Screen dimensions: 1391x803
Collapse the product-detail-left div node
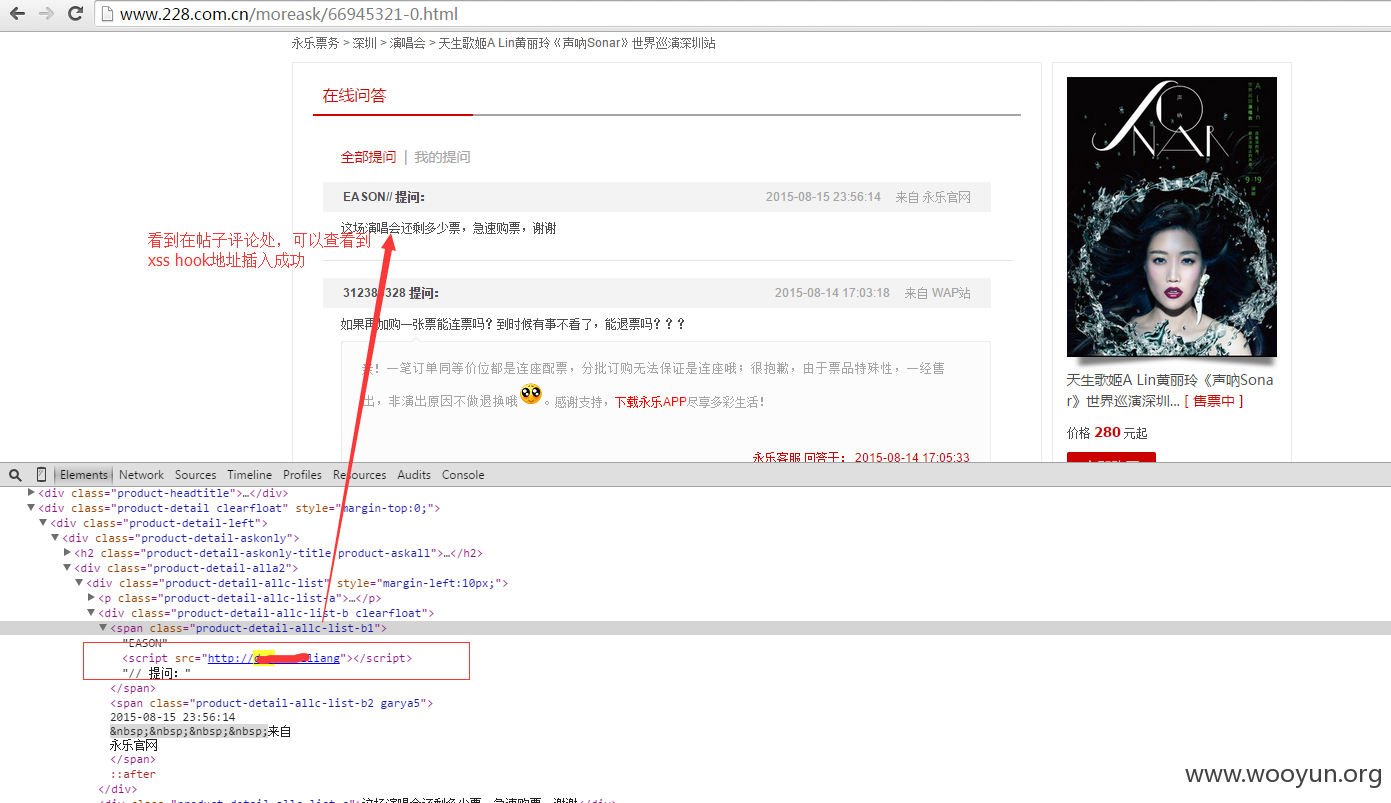coord(43,523)
